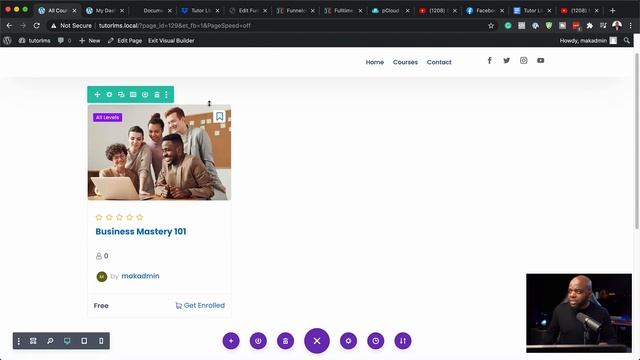
Task: Open green section settings gear
Action: (109, 94)
